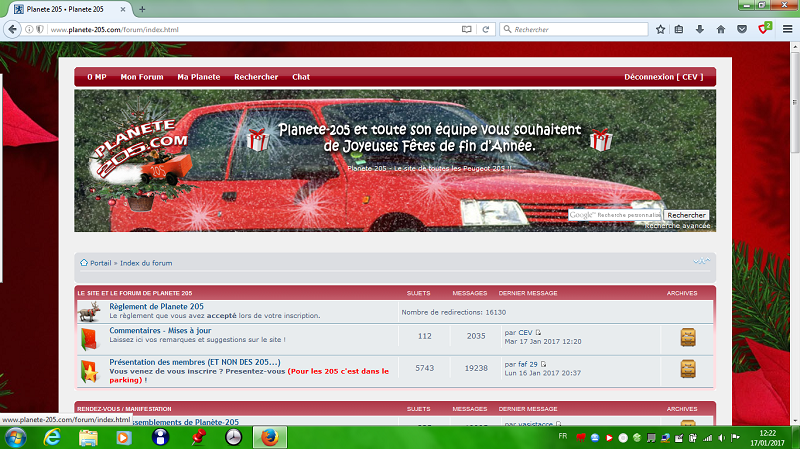Open the Ma Planete menu item
800x449 pixels.
pos(198,77)
